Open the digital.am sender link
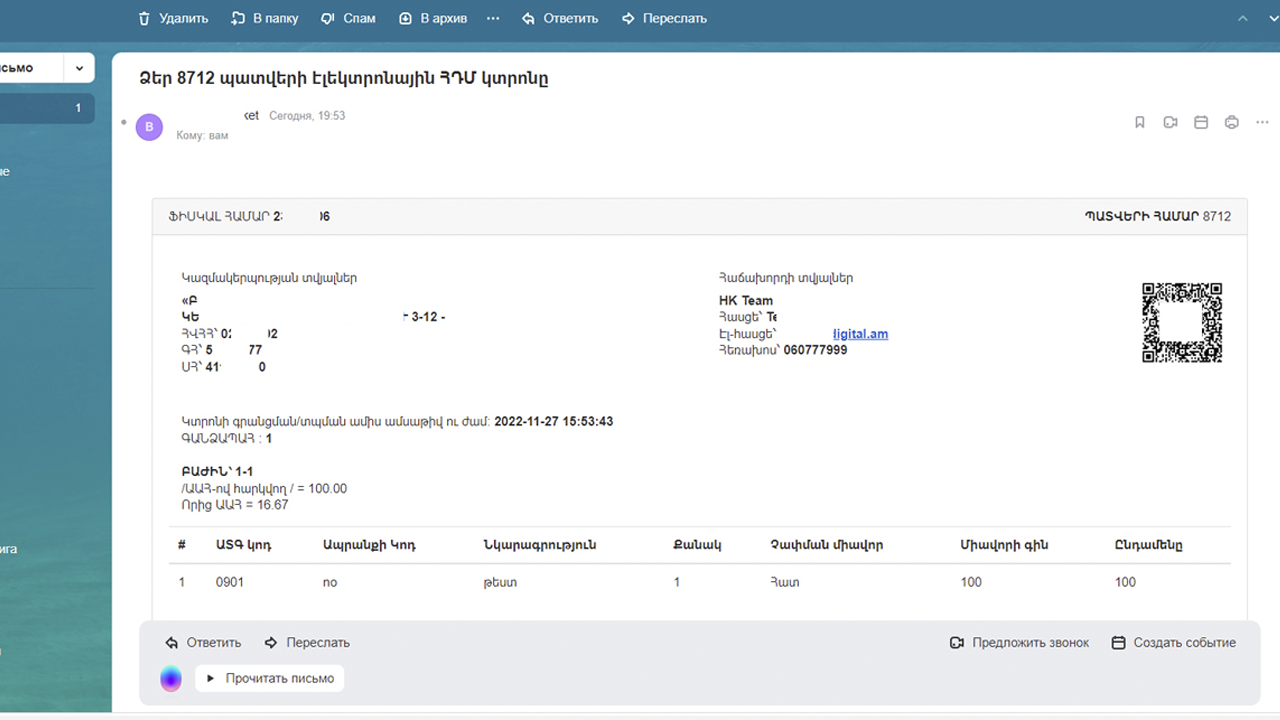Screen dimensions: 1280x720 [862, 333]
